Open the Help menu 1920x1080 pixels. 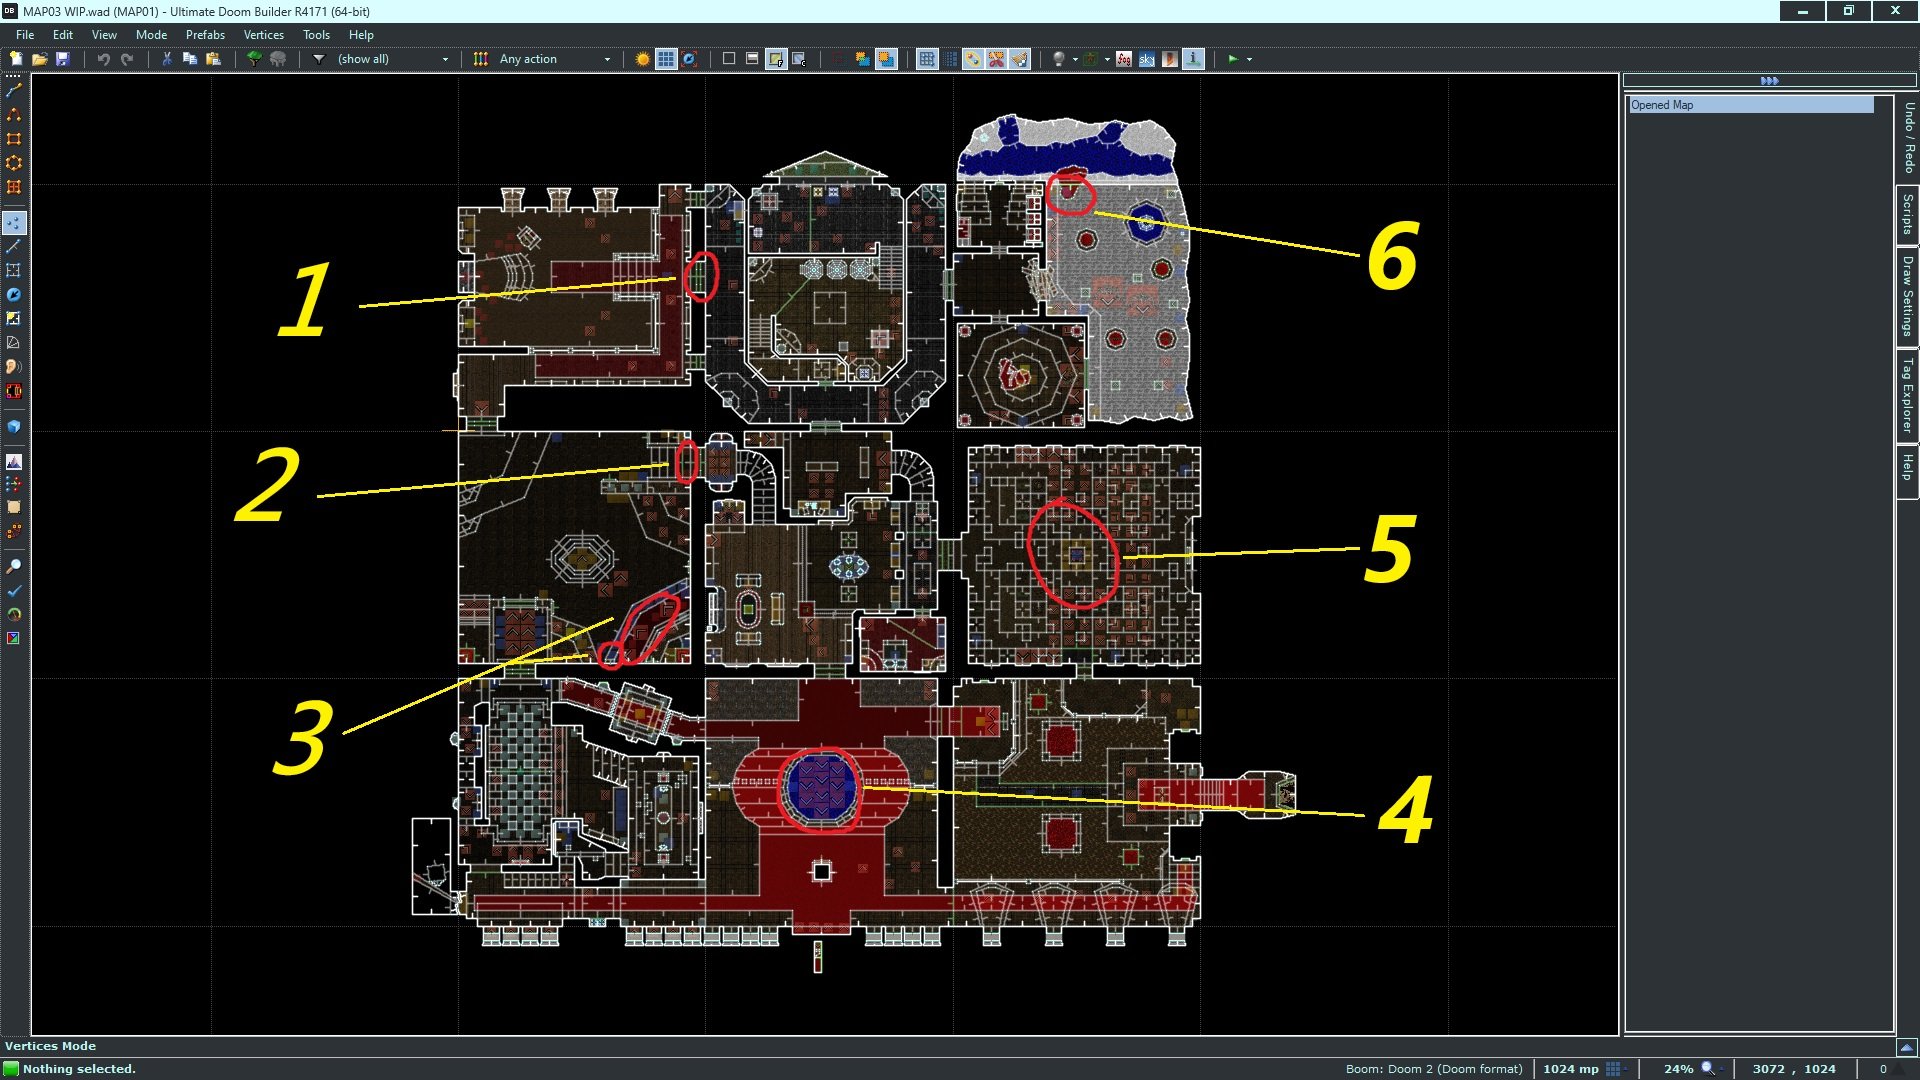(x=361, y=34)
